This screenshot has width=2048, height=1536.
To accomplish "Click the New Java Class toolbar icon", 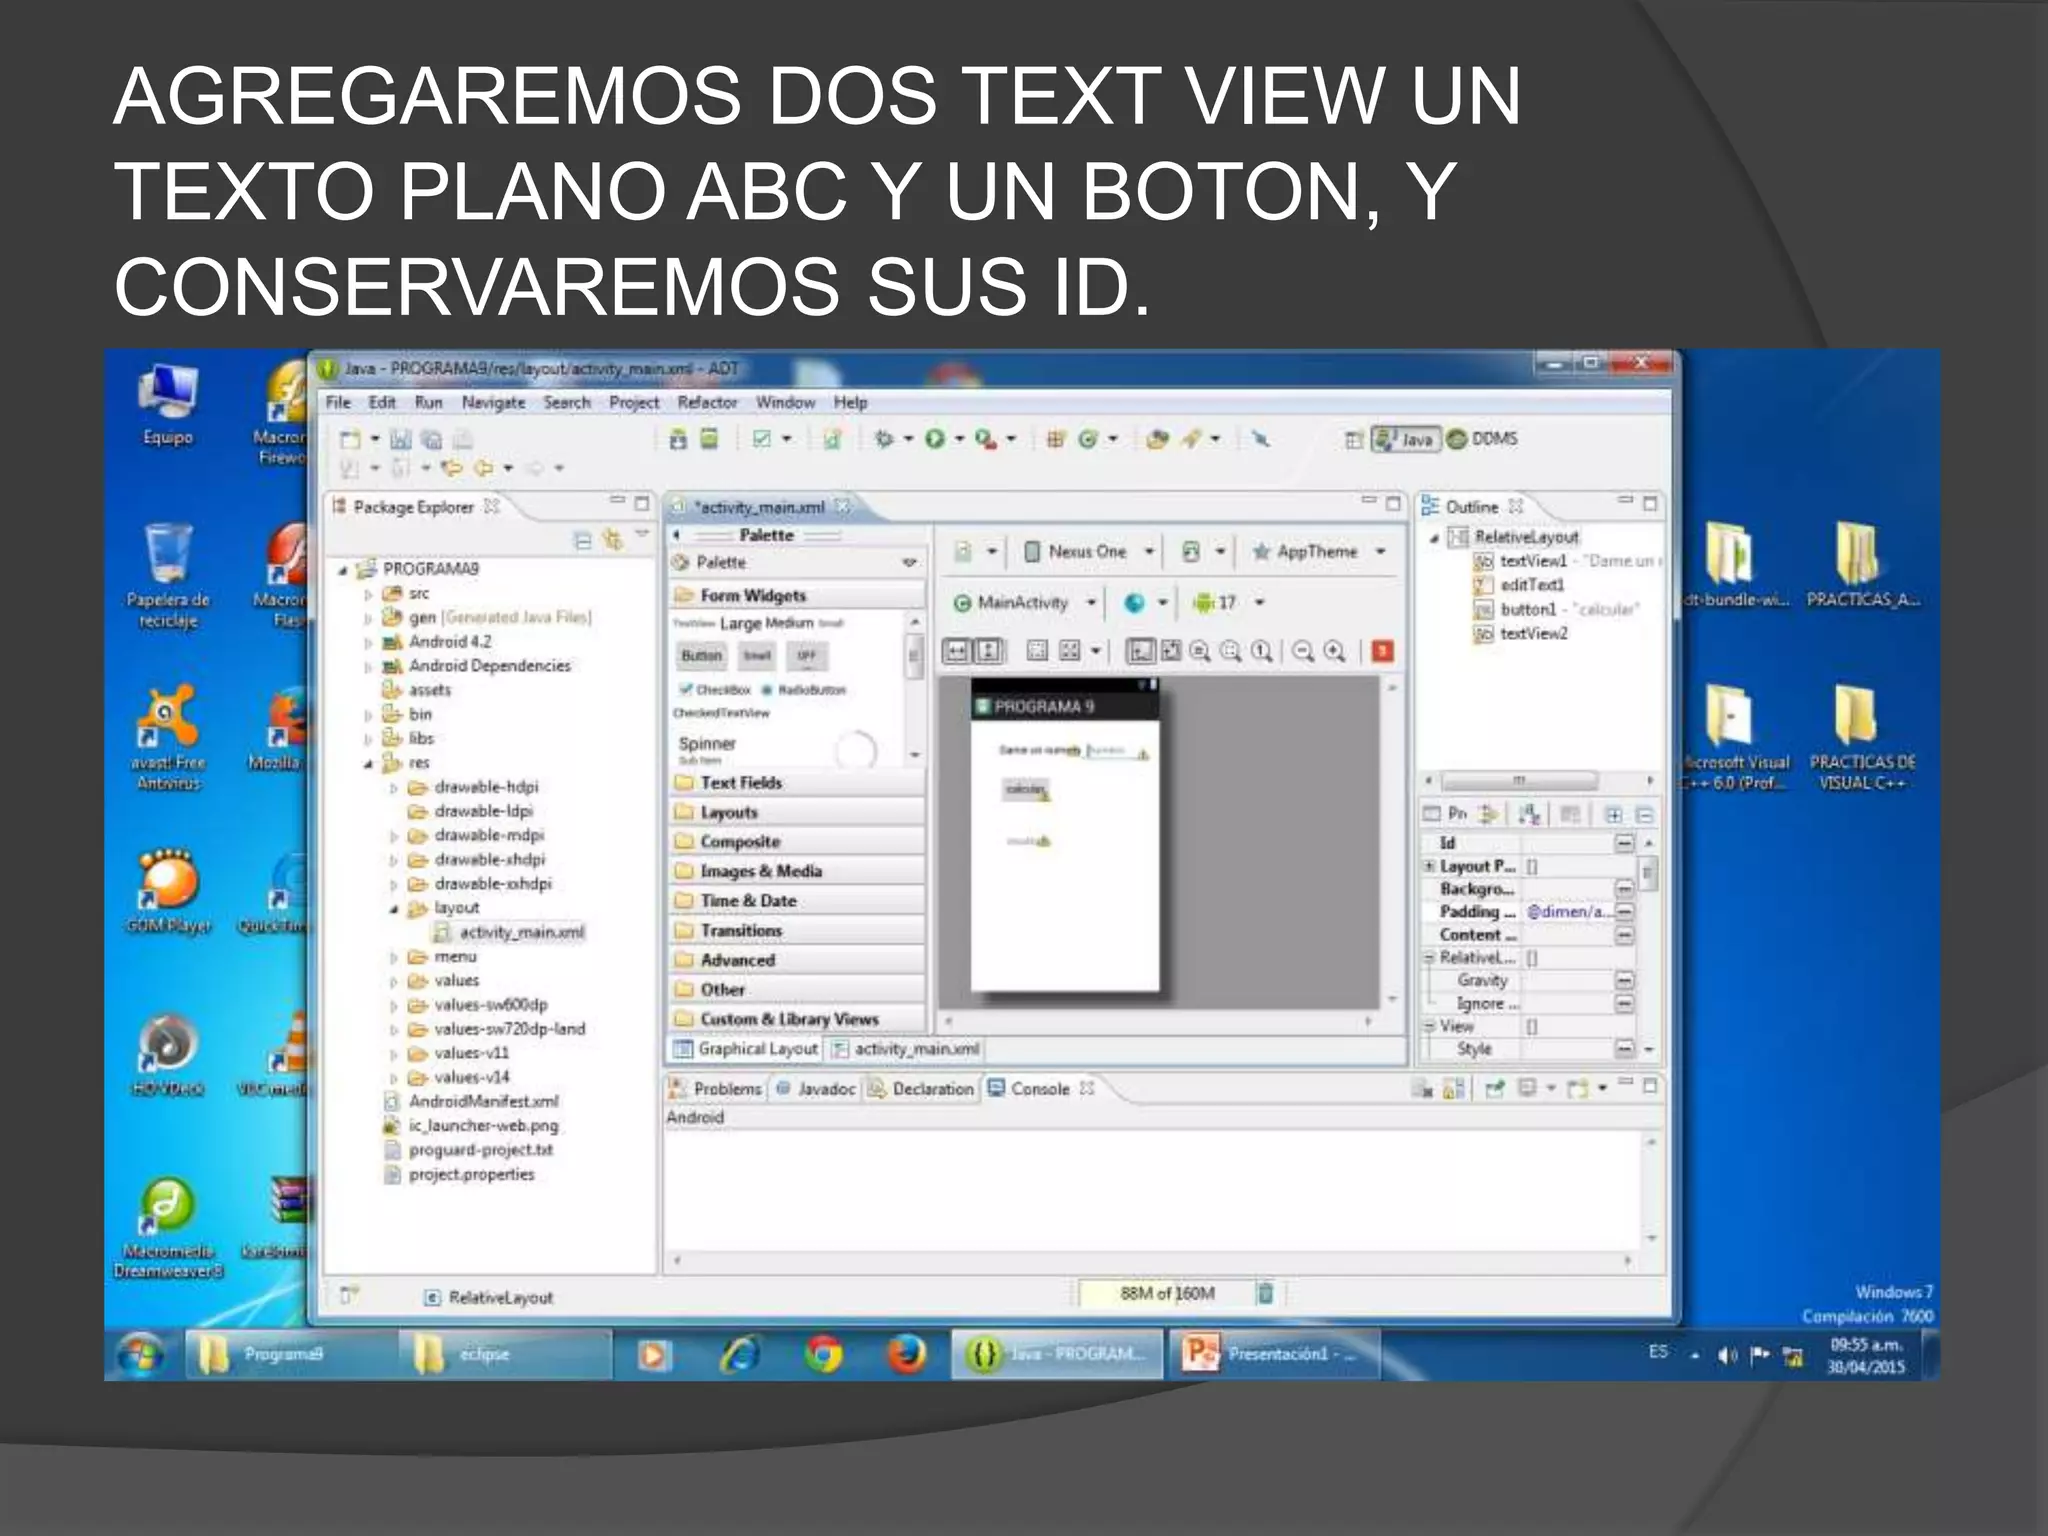I will pos(1088,439).
